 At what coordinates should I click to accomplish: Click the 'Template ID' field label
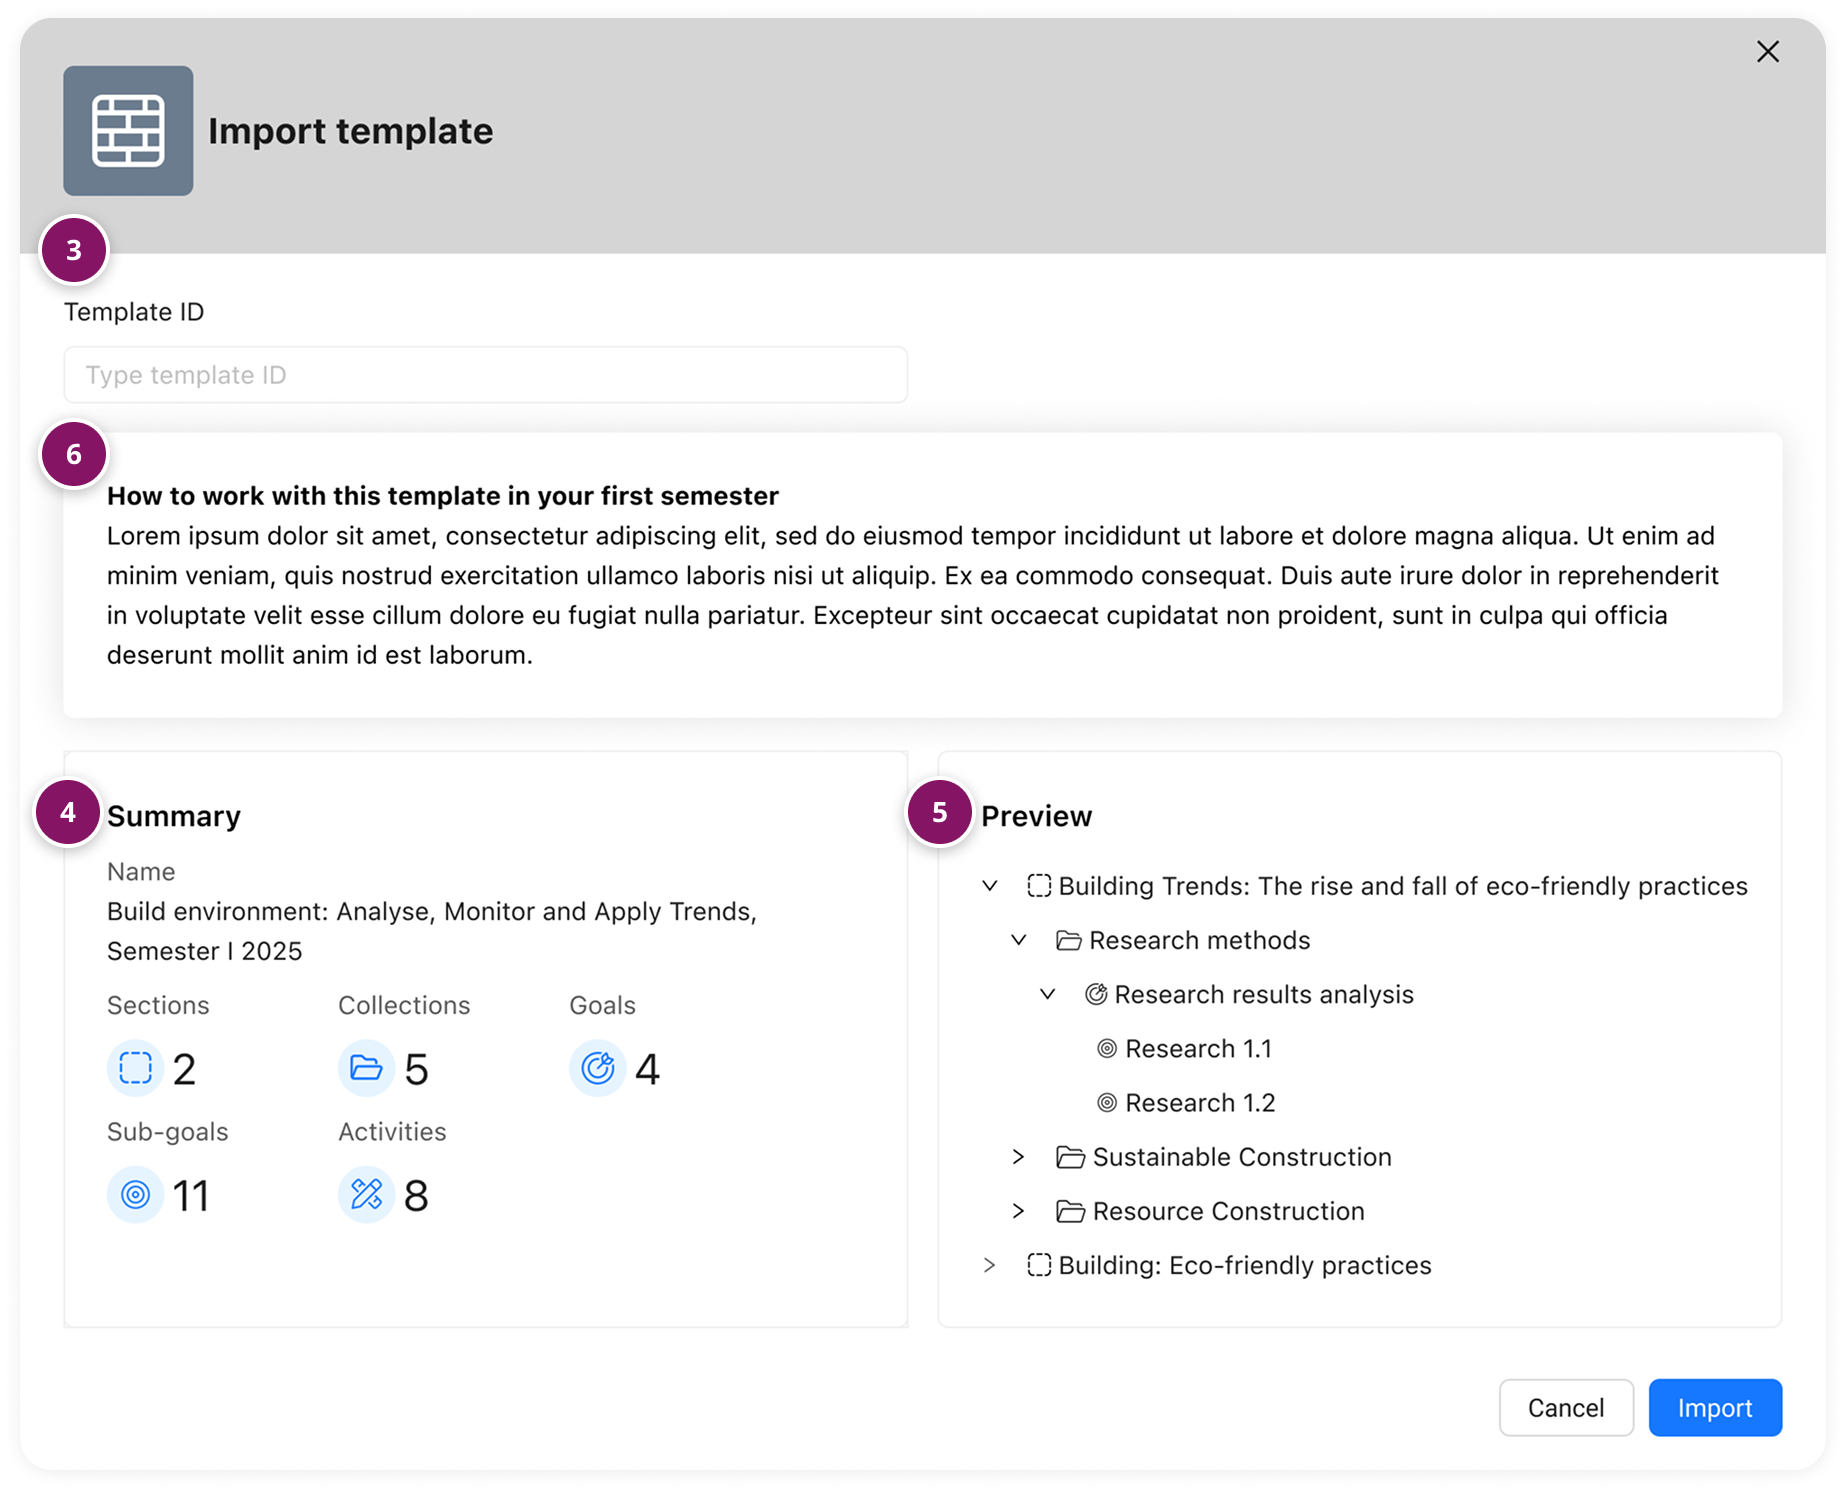tap(134, 312)
